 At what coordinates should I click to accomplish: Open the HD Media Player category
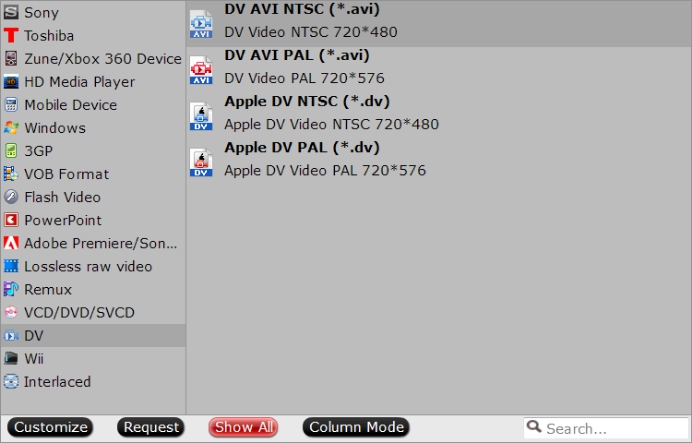click(79, 82)
